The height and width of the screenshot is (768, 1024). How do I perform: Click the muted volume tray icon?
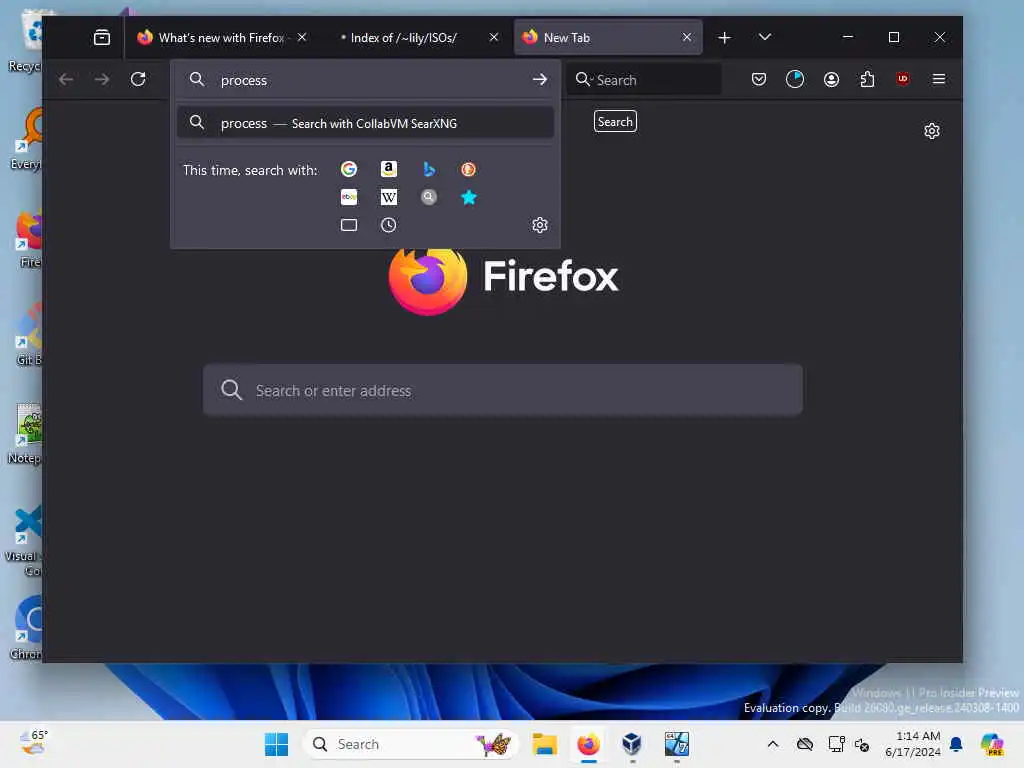[862, 744]
